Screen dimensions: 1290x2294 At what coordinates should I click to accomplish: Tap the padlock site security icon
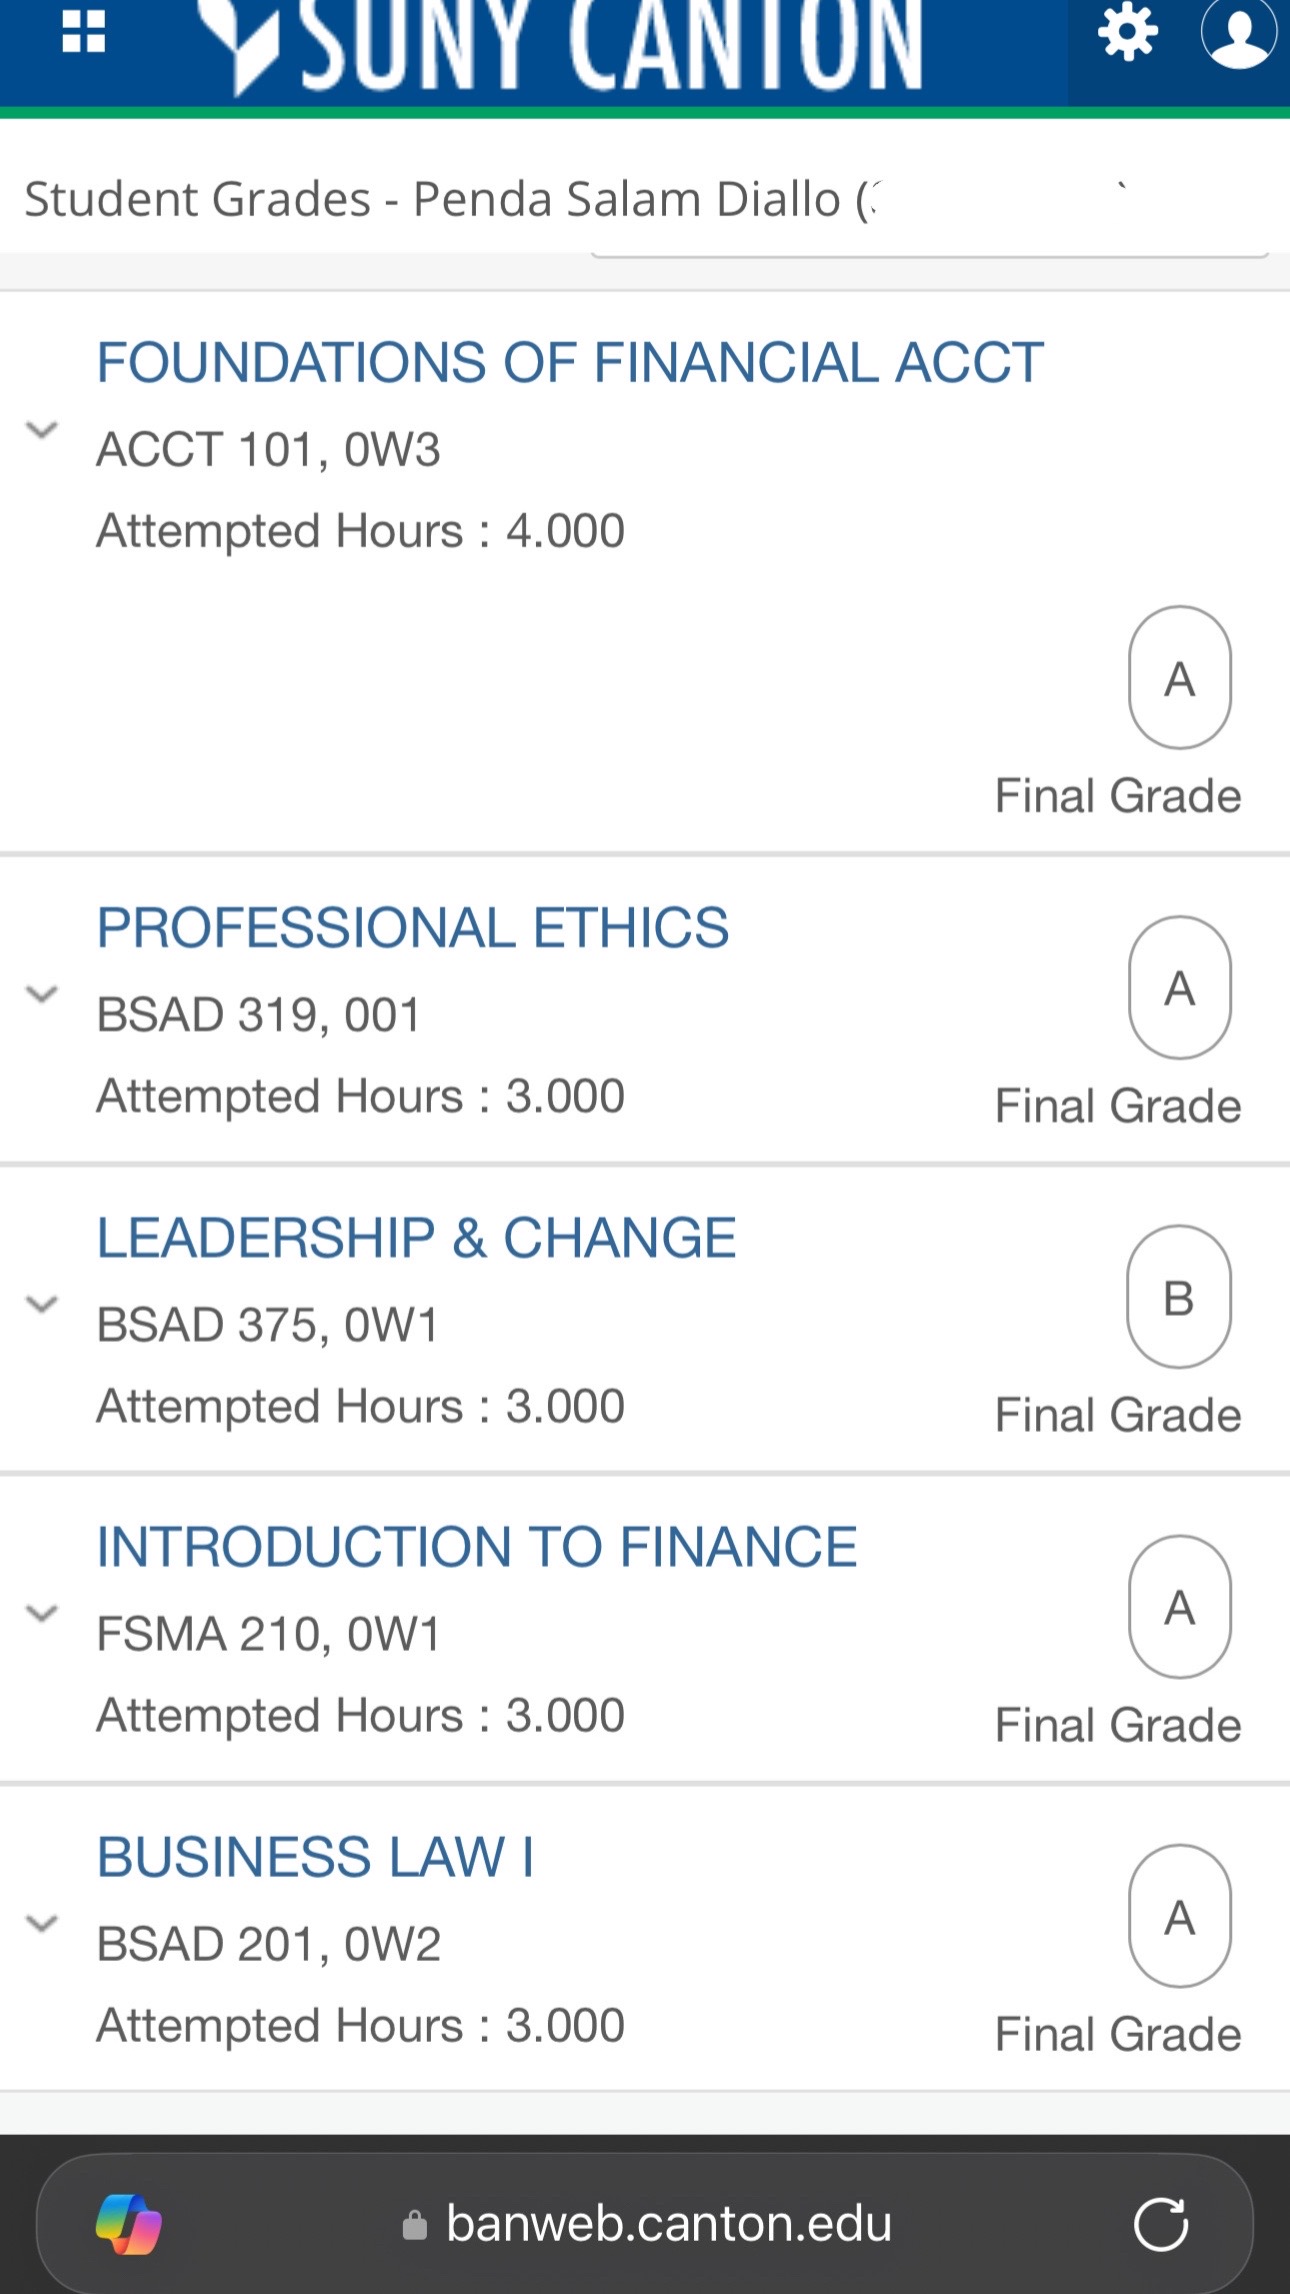(414, 2225)
